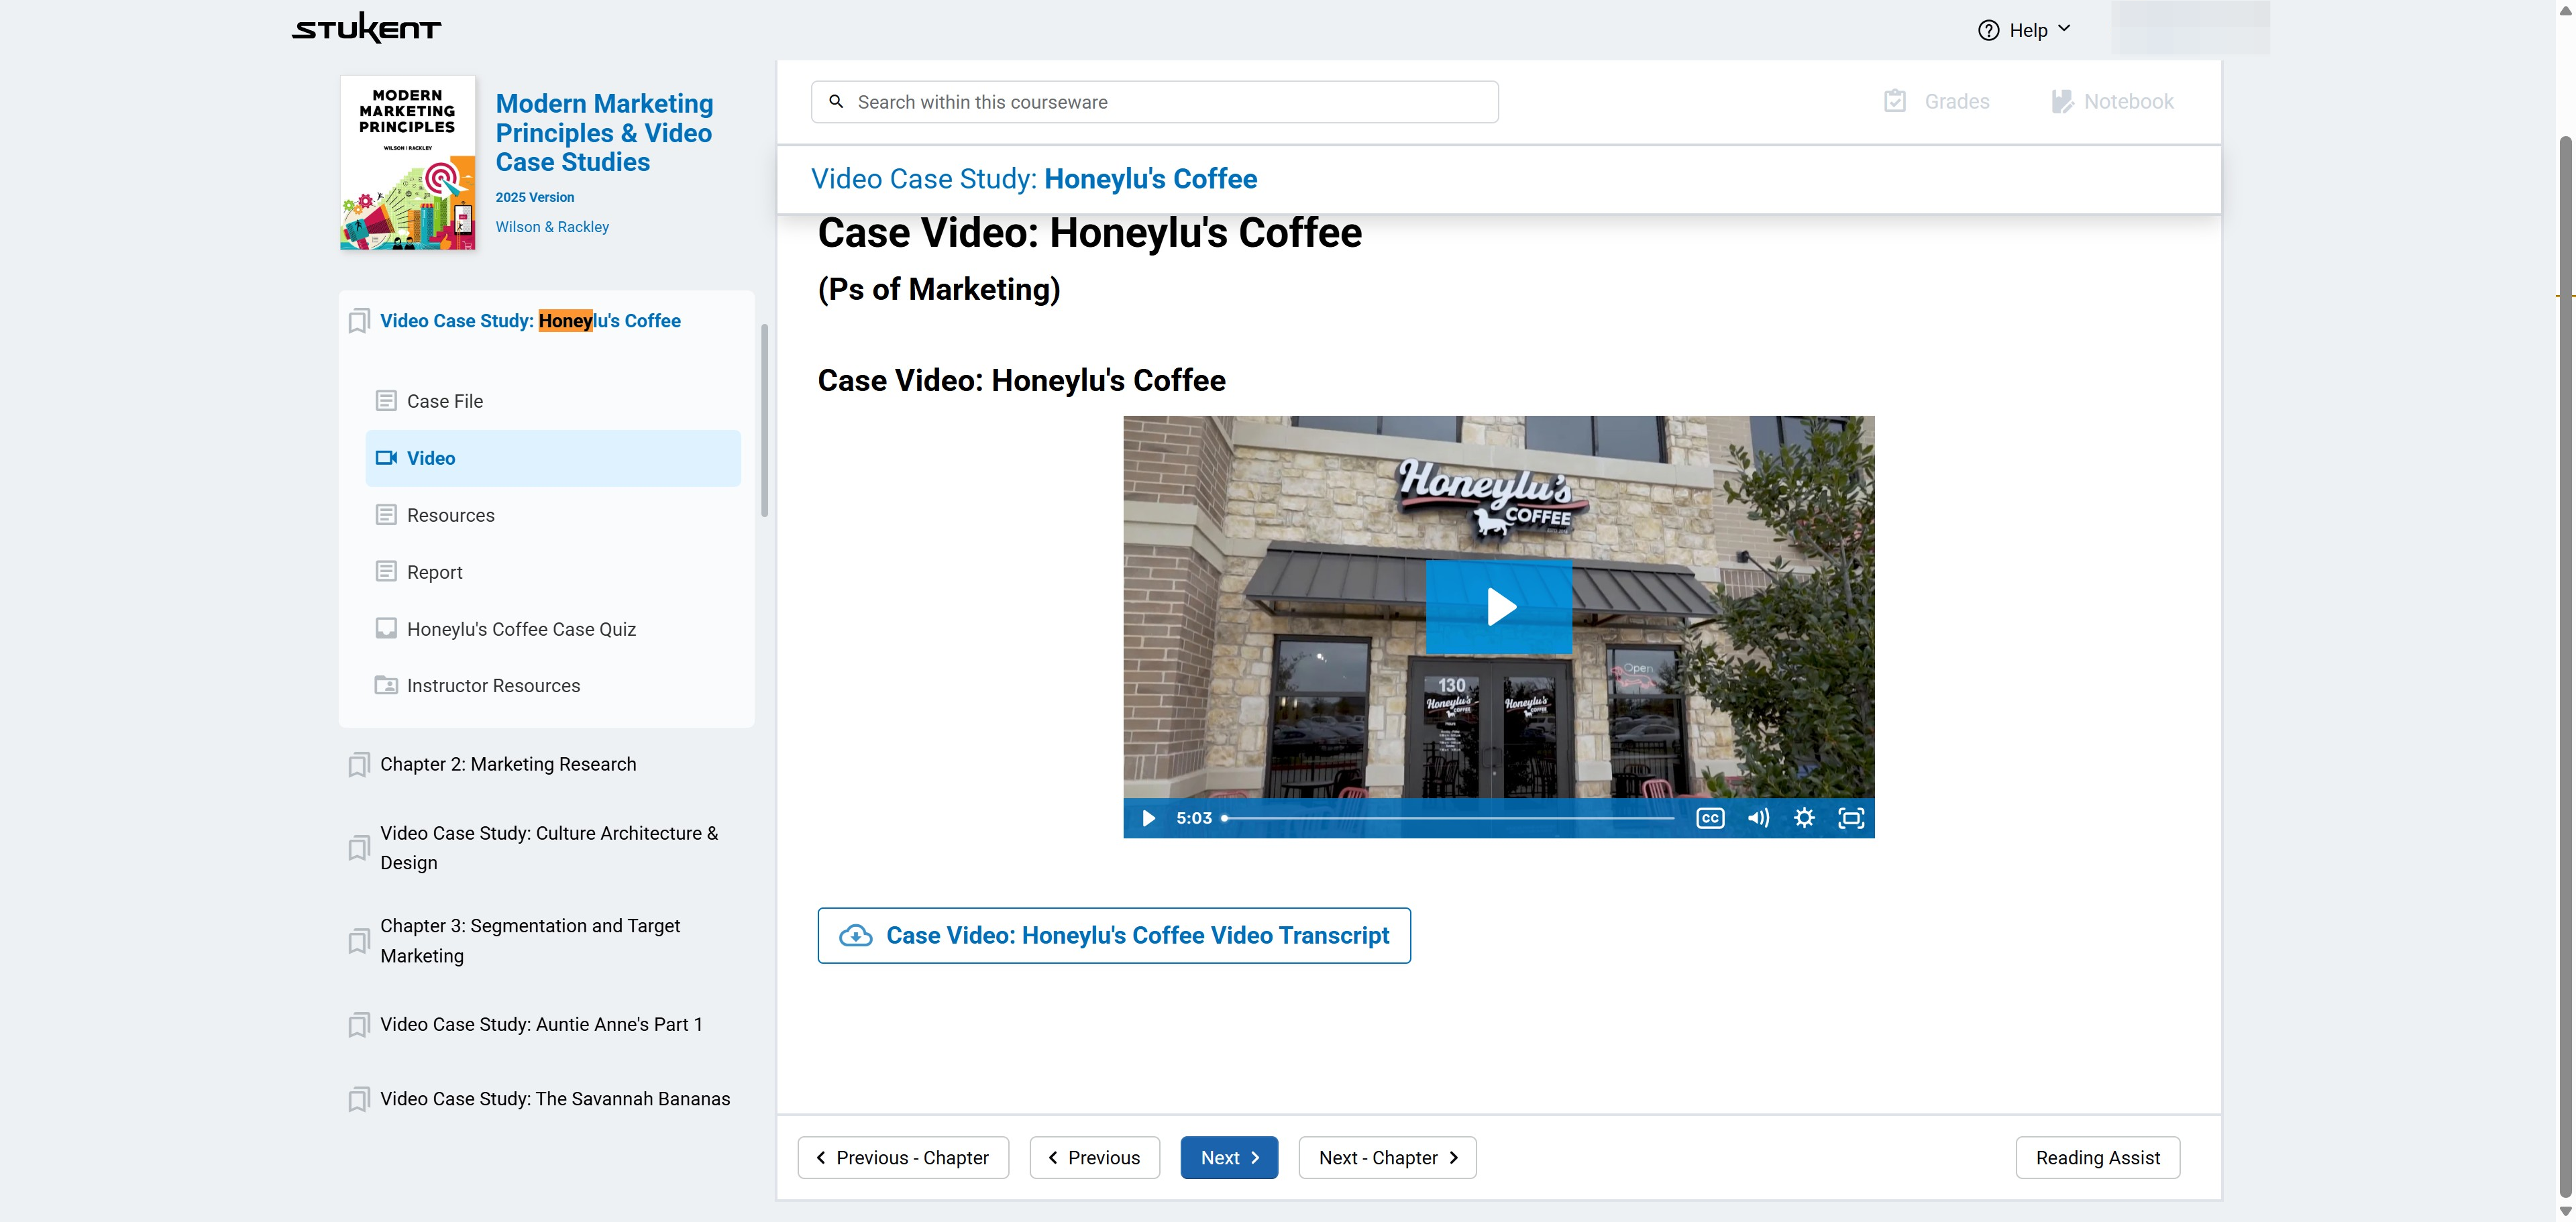Expand The Savannah Bananas case study

point(555,1099)
